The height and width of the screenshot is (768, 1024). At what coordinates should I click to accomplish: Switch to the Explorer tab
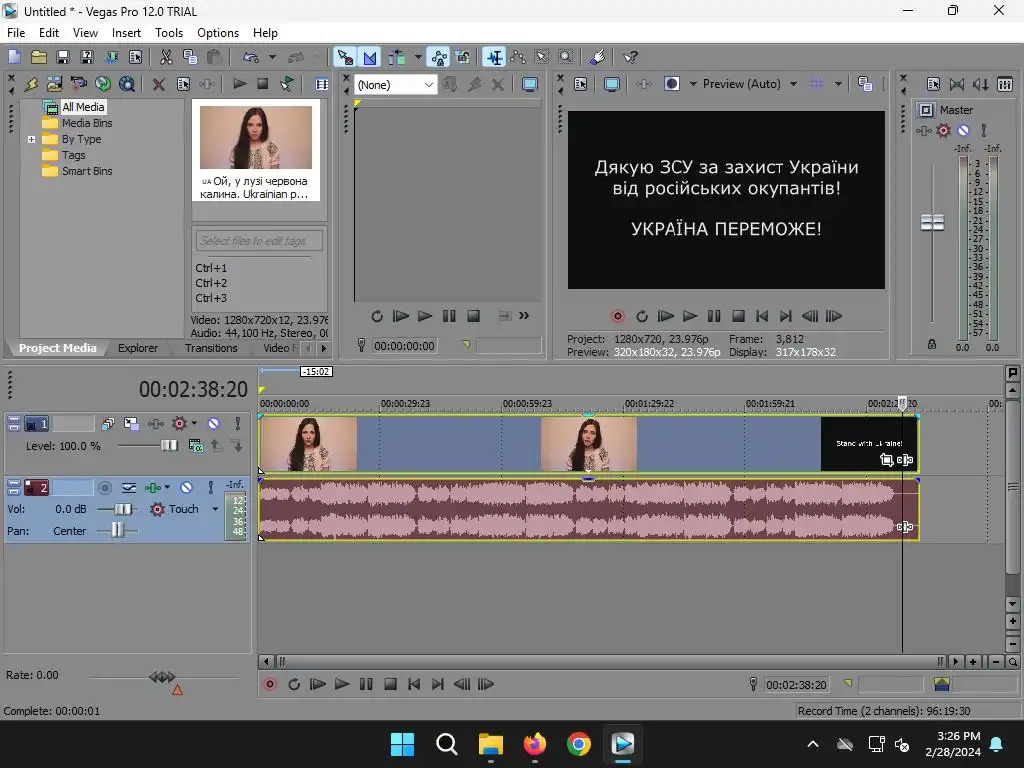(x=138, y=348)
